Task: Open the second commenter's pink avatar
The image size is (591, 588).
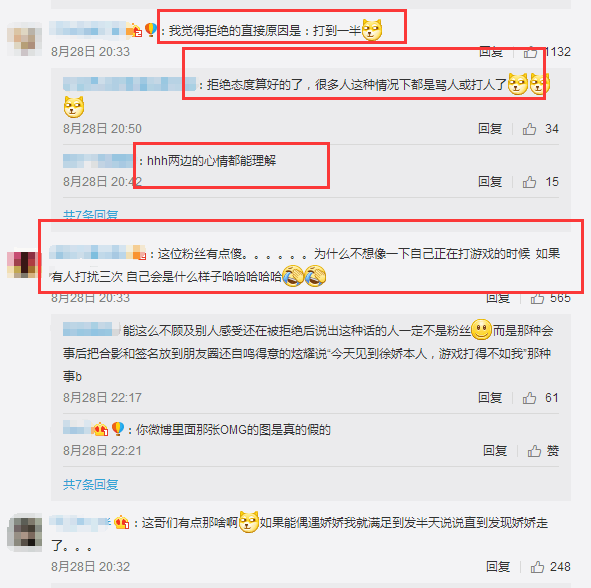Action: click(23, 265)
